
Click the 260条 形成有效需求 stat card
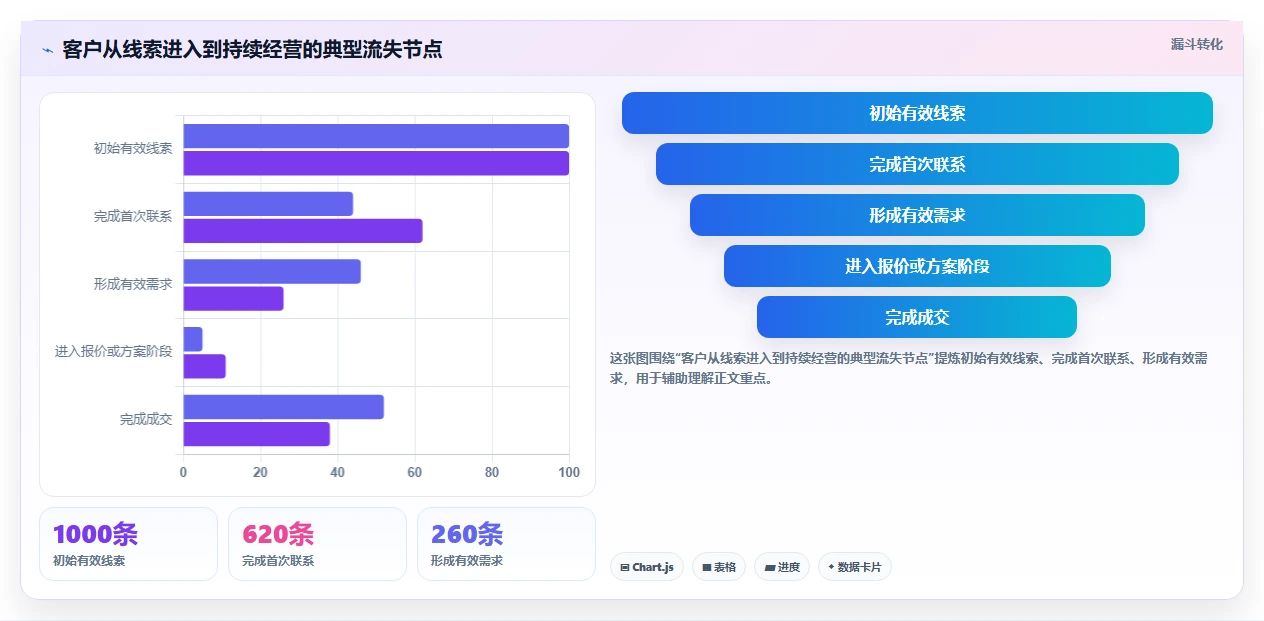[506, 544]
